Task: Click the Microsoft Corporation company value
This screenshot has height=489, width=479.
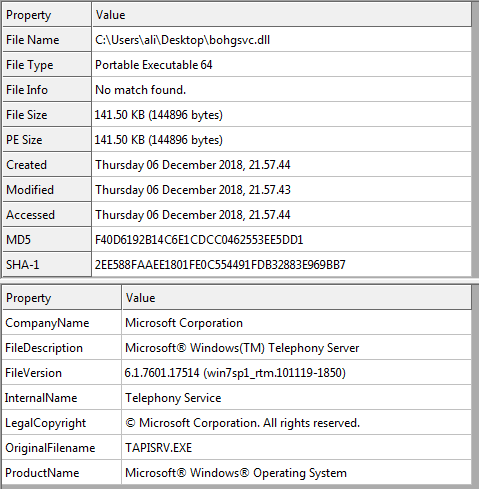Action: [x=184, y=323]
